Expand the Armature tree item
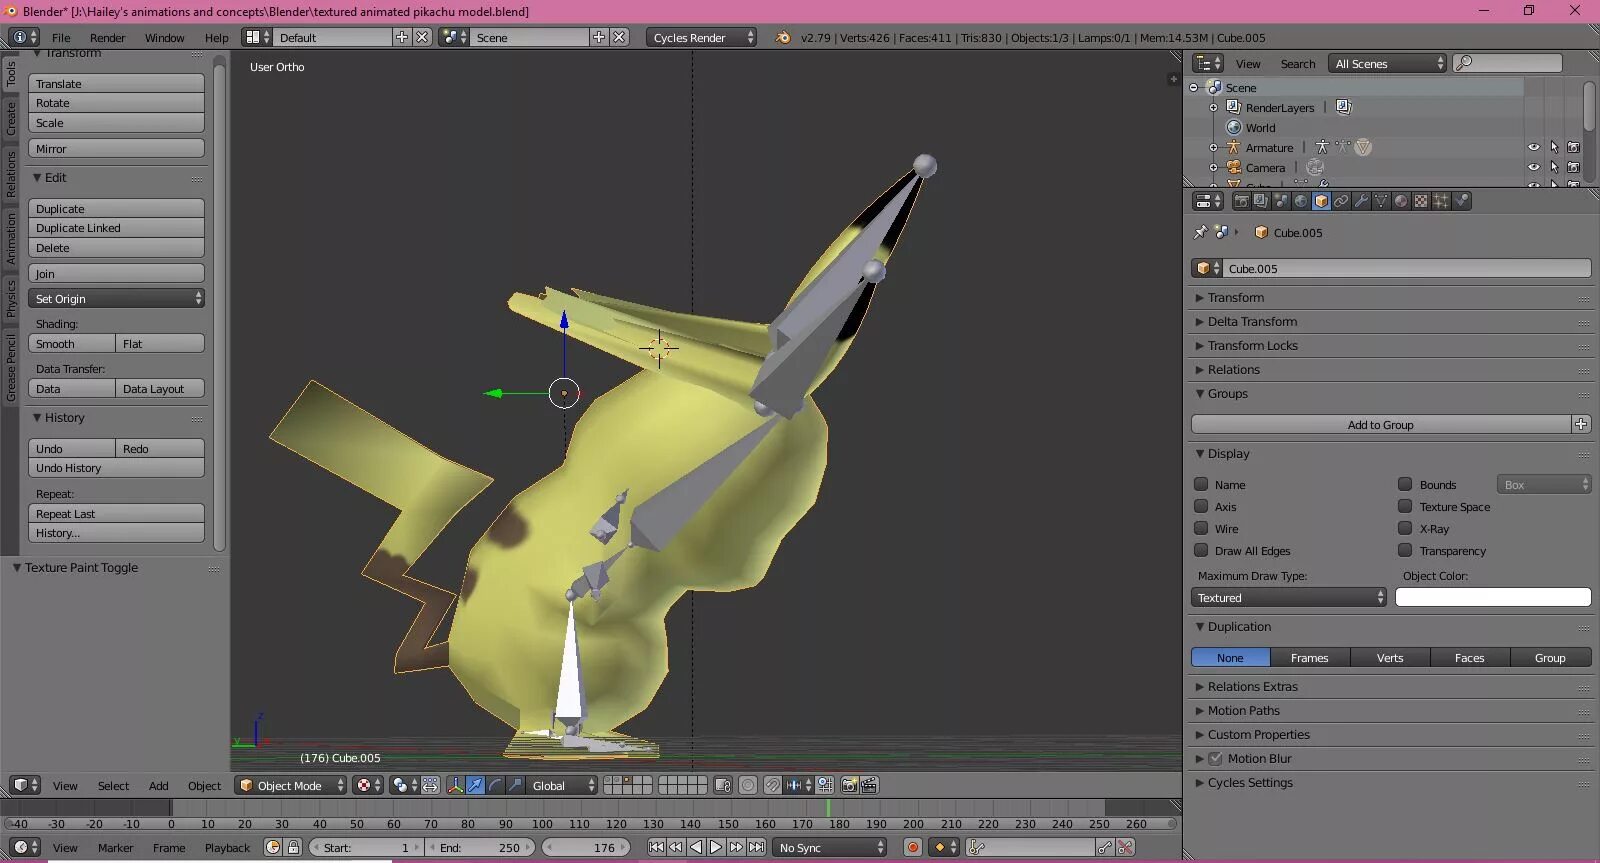 pos(1213,147)
